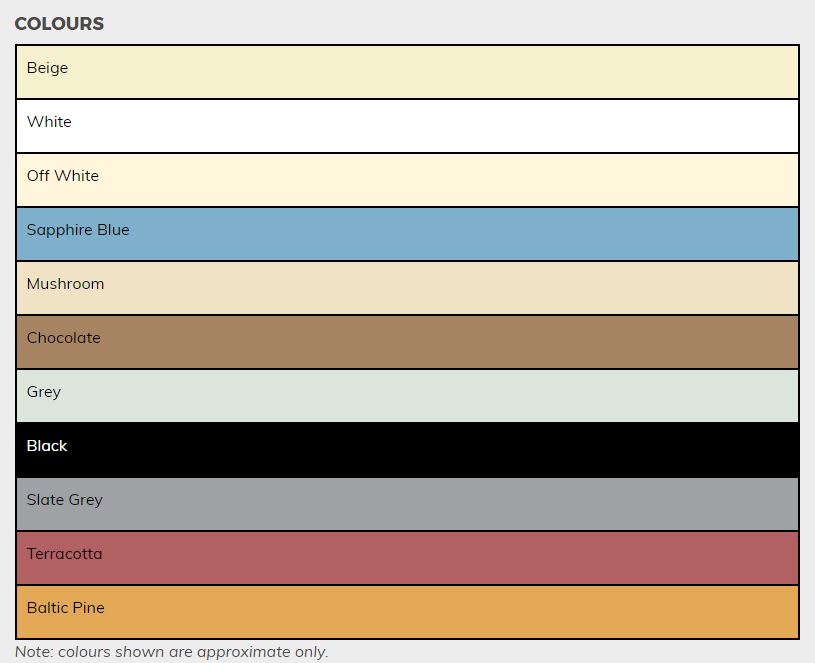Choose the White colour row
815x663 pixels.
pyautogui.click(x=407, y=126)
